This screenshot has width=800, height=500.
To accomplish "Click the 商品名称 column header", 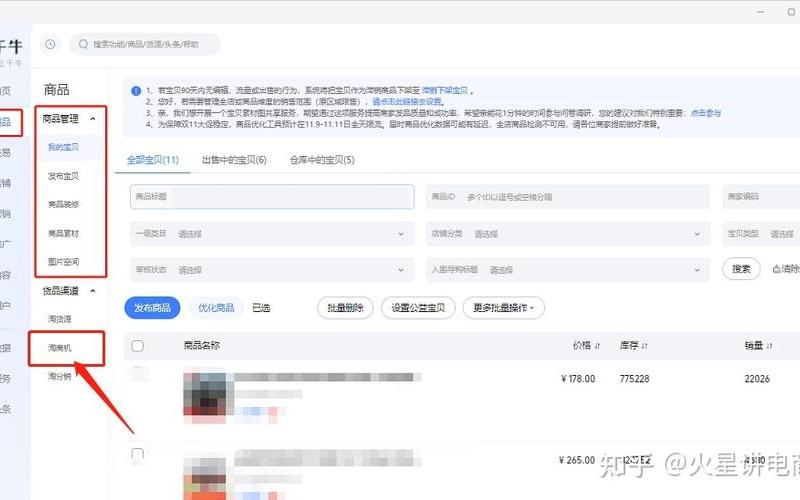I will [x=202, y=345].
